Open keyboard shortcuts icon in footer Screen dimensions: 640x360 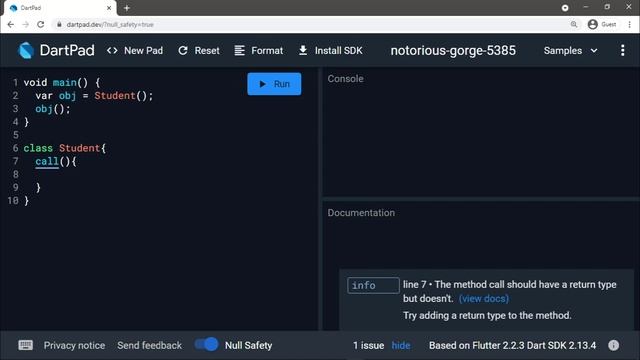pyautogui.click(x=25, y=345)
